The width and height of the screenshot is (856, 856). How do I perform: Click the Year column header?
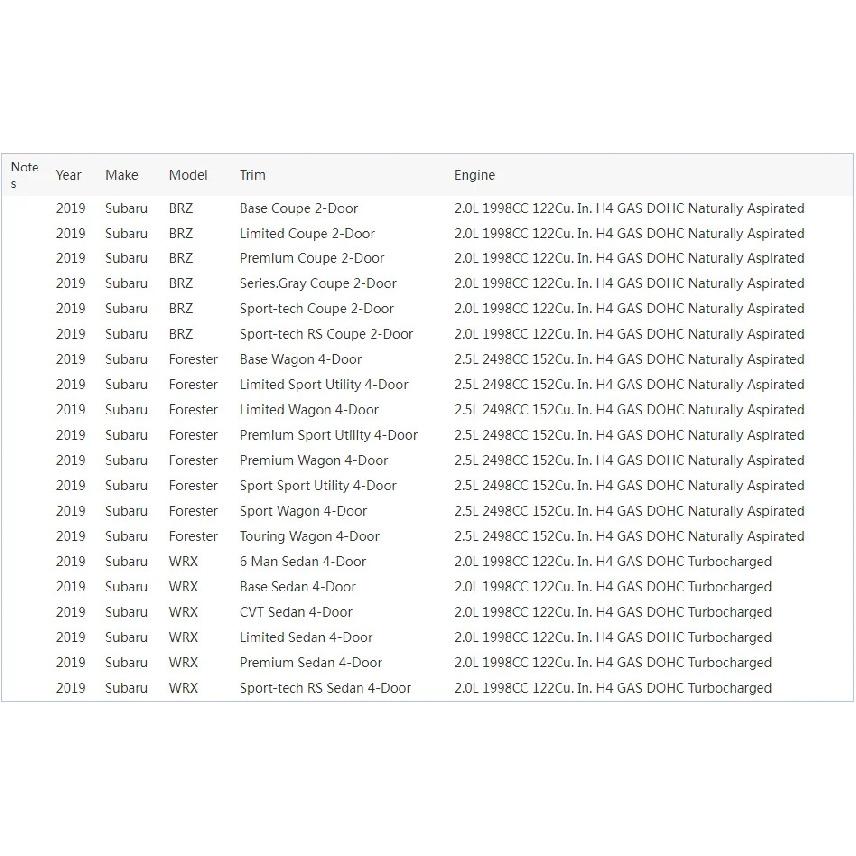tap(68, 175)
